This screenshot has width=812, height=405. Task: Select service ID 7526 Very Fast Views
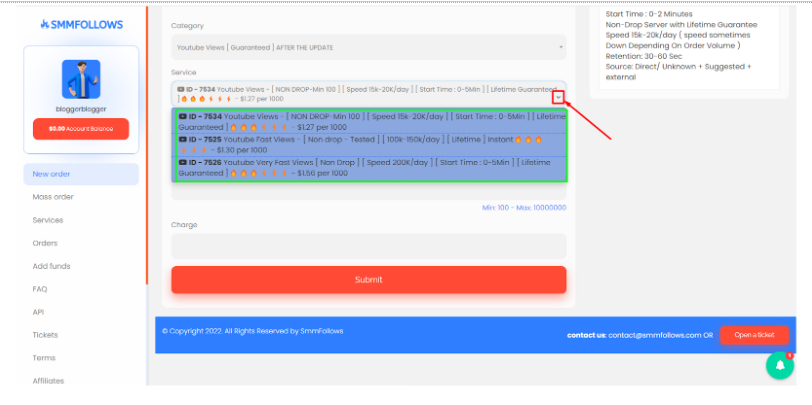371,168
